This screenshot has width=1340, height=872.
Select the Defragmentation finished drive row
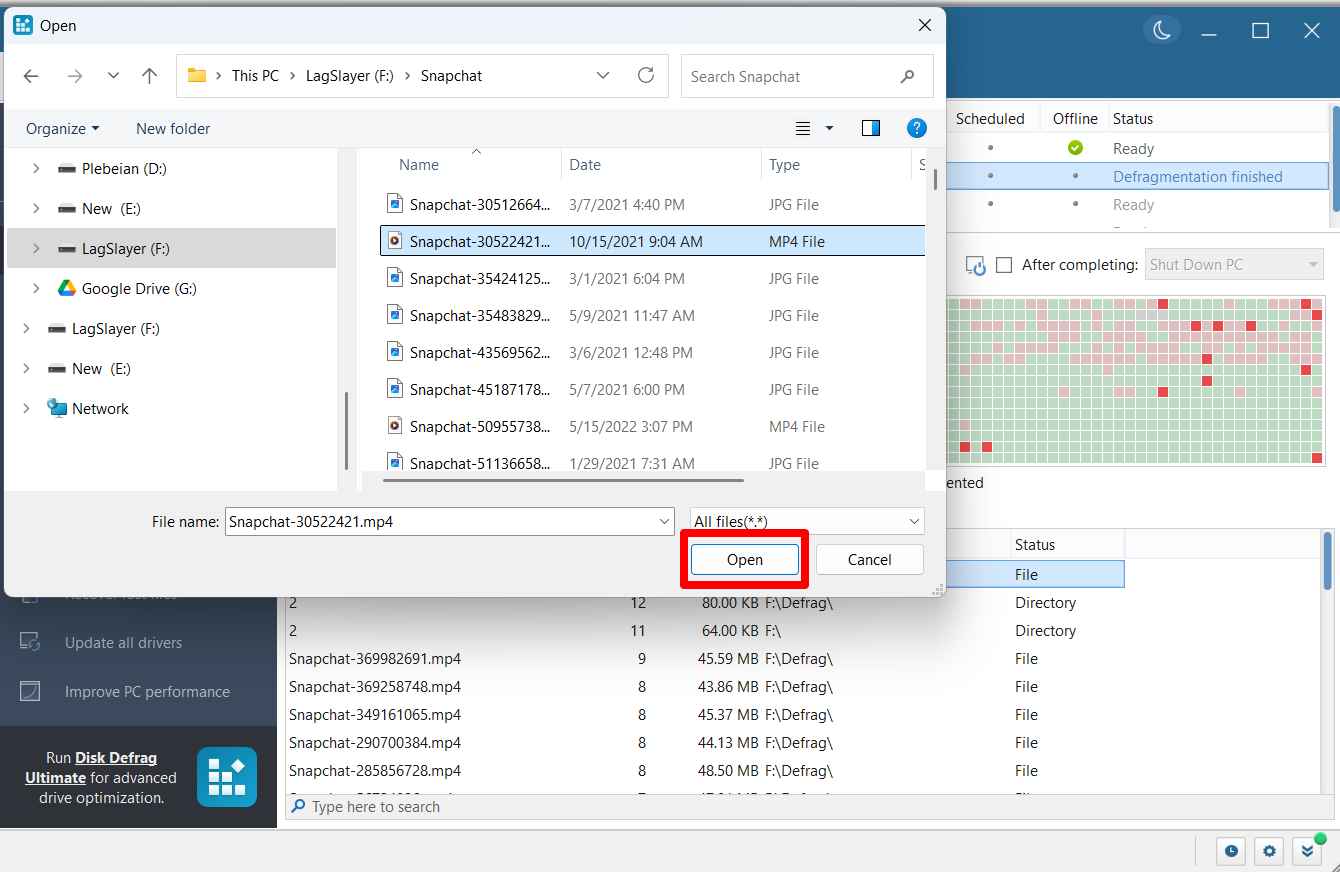click(x=1138, y=177)
